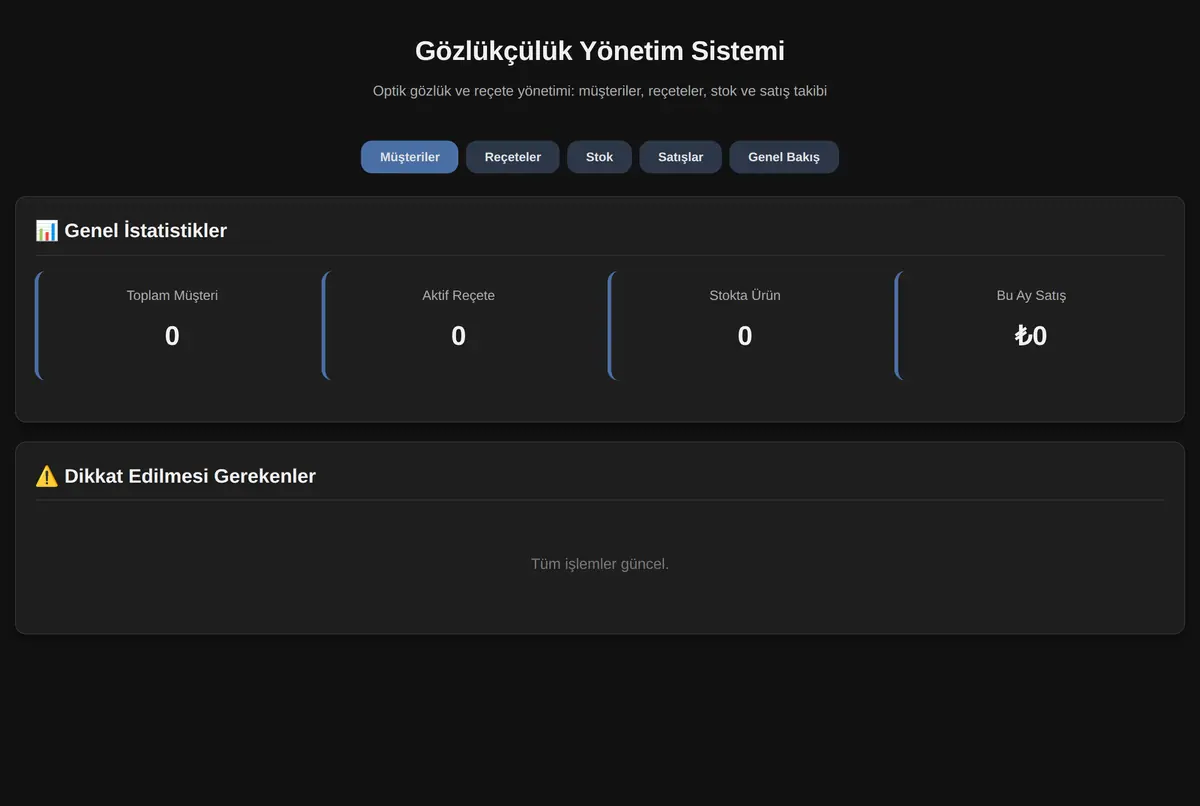Click the Gözlükçülük Yönetim Sistemi title
Screen dimensions: 1200x806
tap(600, 51)
